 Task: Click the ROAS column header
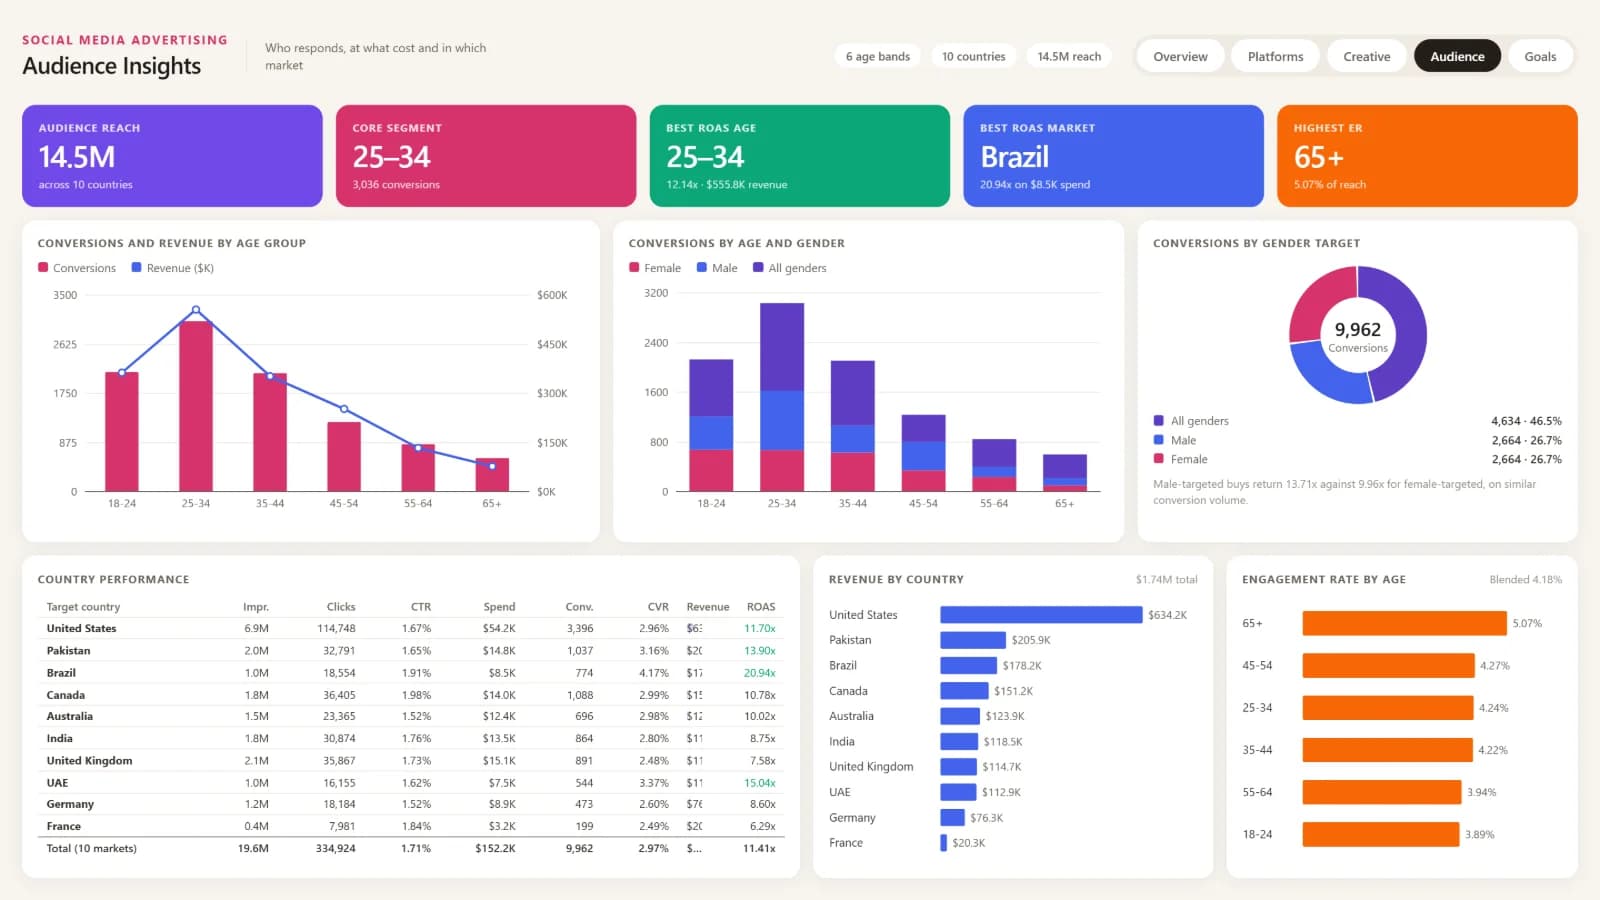(761, 607)
